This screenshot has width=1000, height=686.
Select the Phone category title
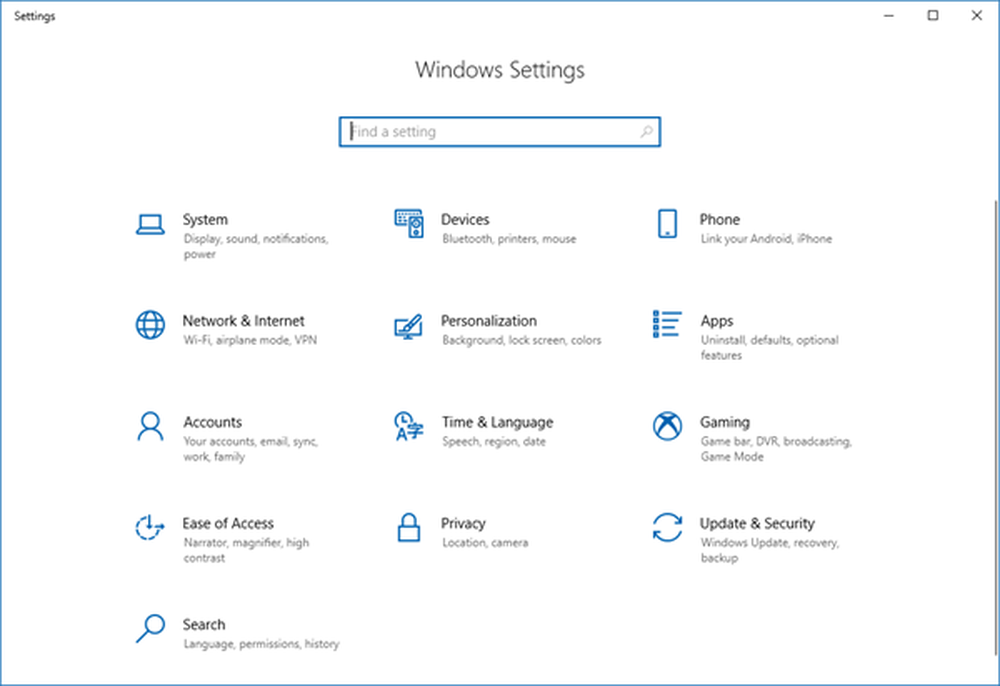(719, 219)
